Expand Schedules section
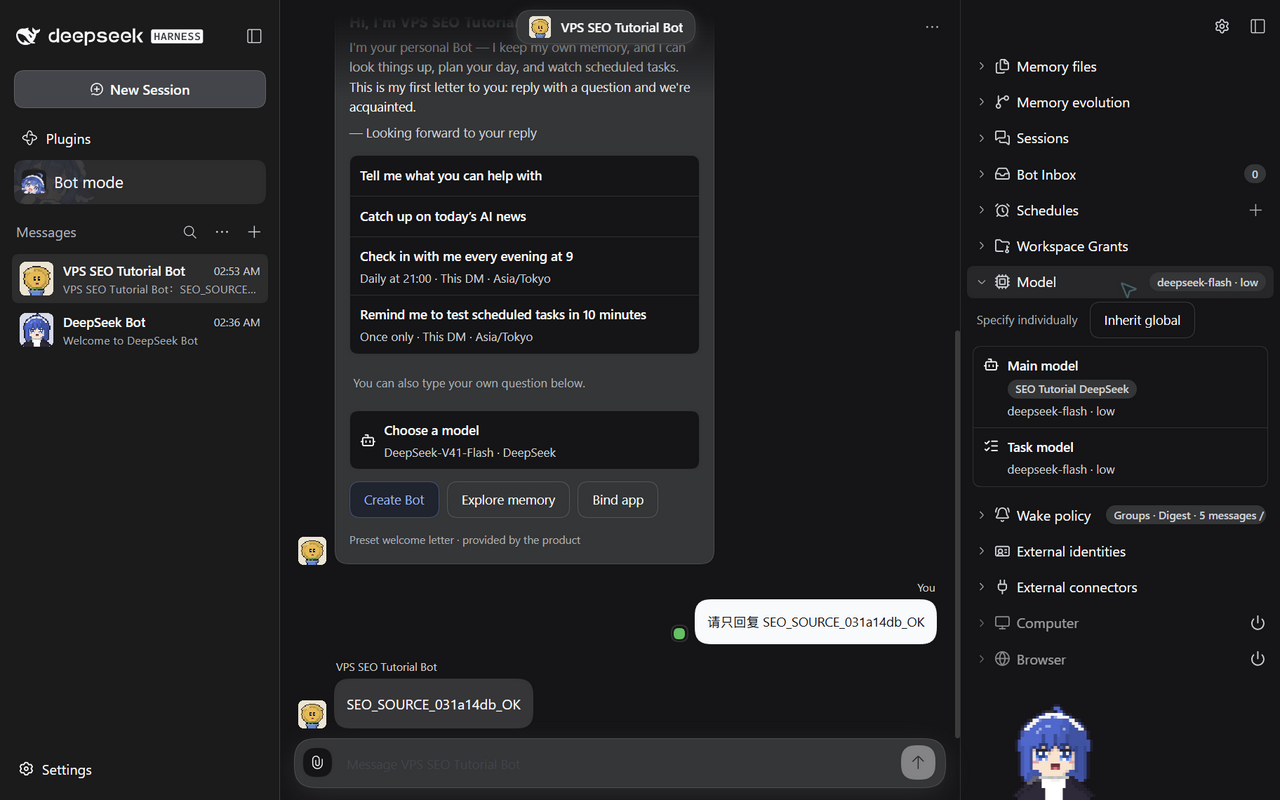Viewport: 1280px width, 800px height. pos(1120,210)
